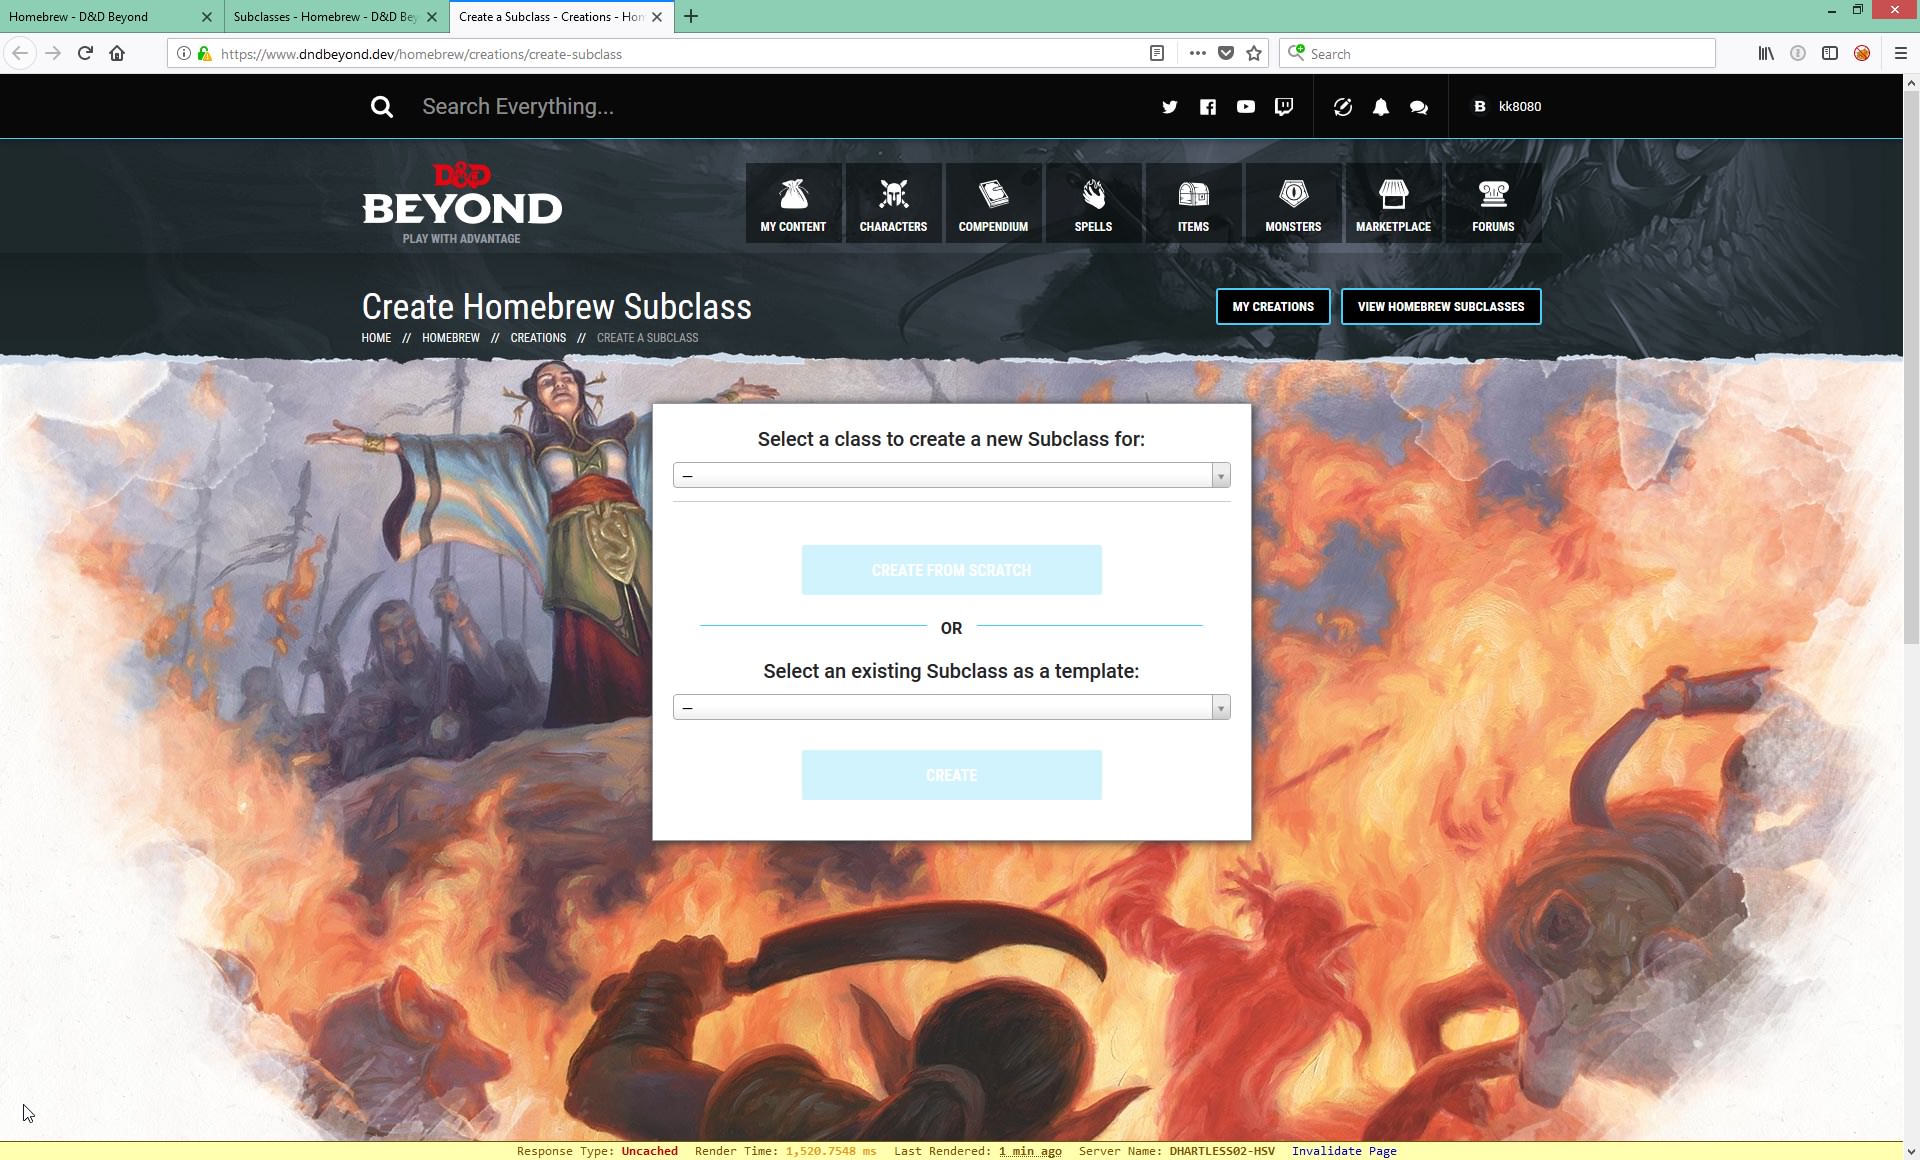Open a new browser tab
This screenshot has height=1160, width=1920.
(691, 17)
